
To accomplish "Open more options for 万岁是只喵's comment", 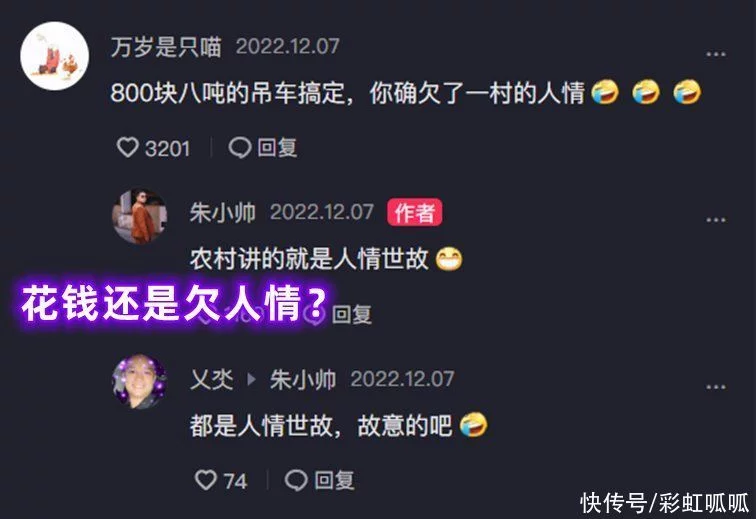I will click(716, 54).
